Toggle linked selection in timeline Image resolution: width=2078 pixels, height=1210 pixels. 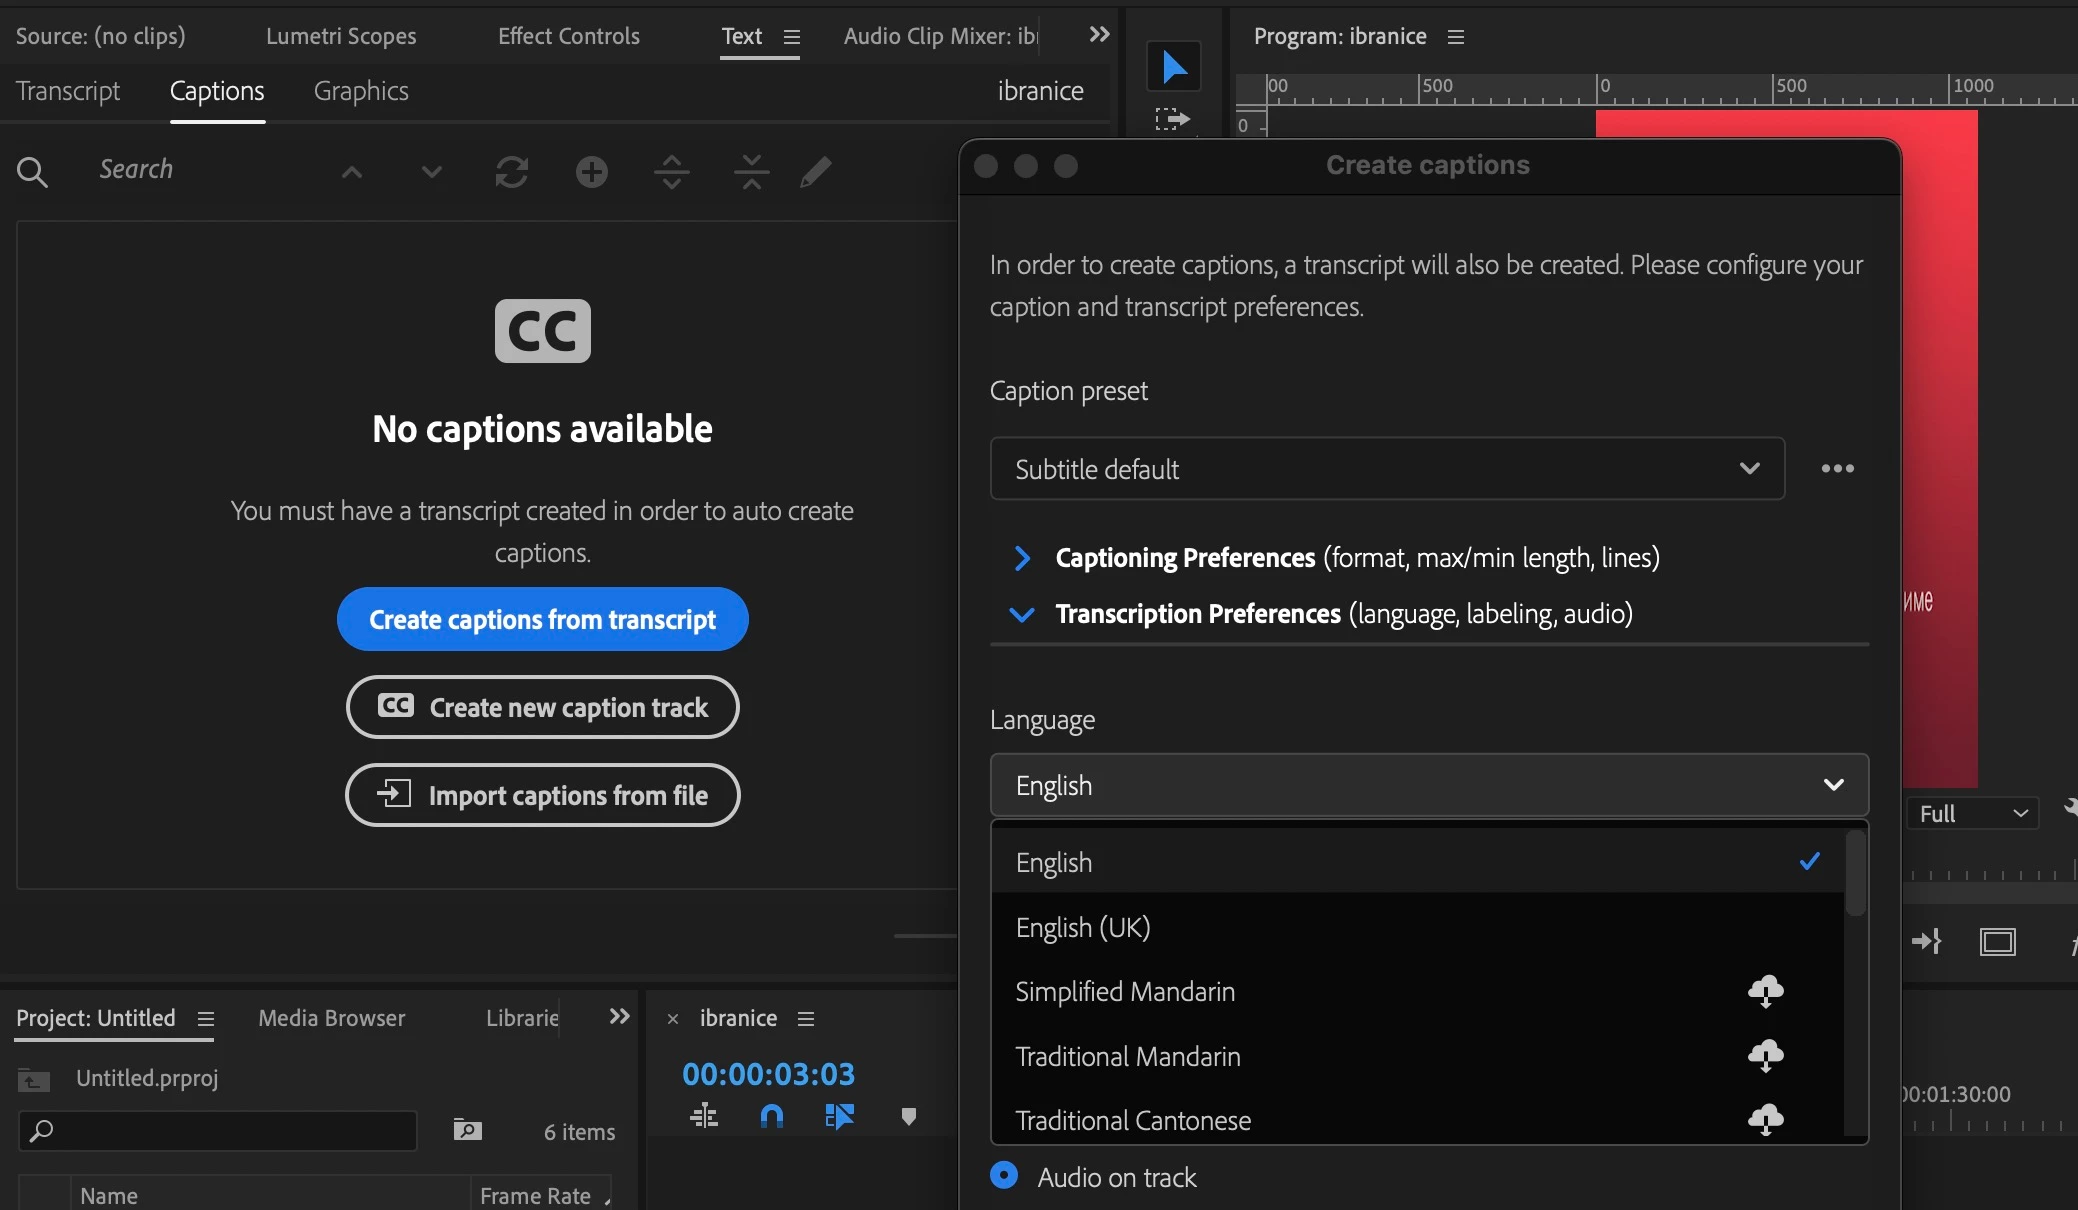[839, 1116]
